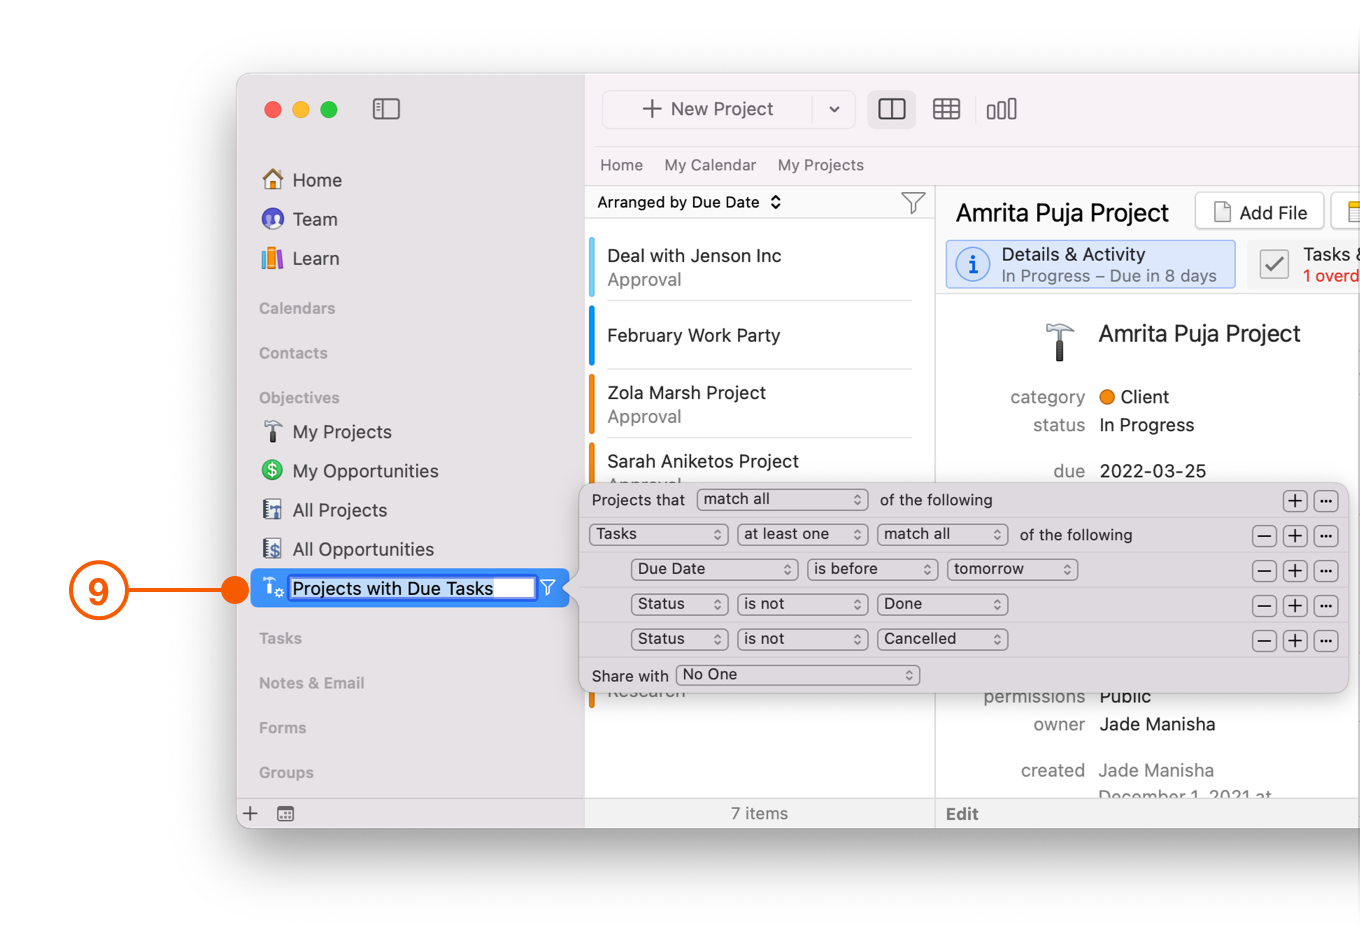Image resolution: width=1360 pixels, height=932 pixels.
Task: Click the checkbox on the Tasks tab
Action: coord(1273,263)
